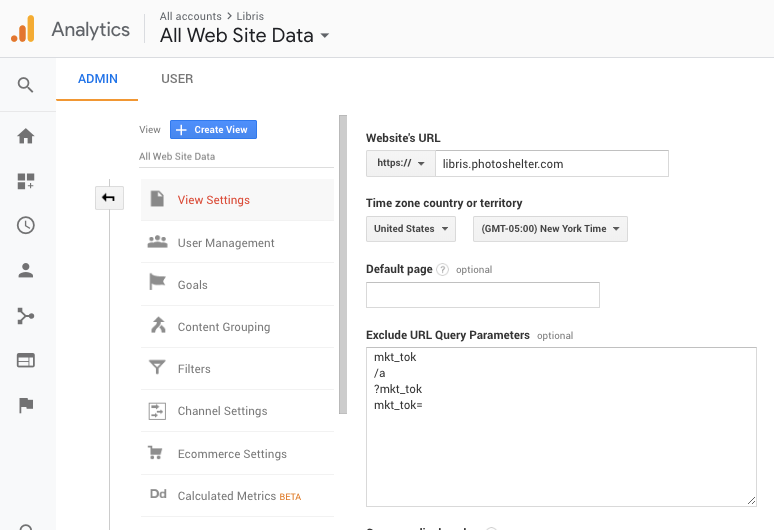
Task: Open the search icon in left sidebar
Action: [26, 85]
